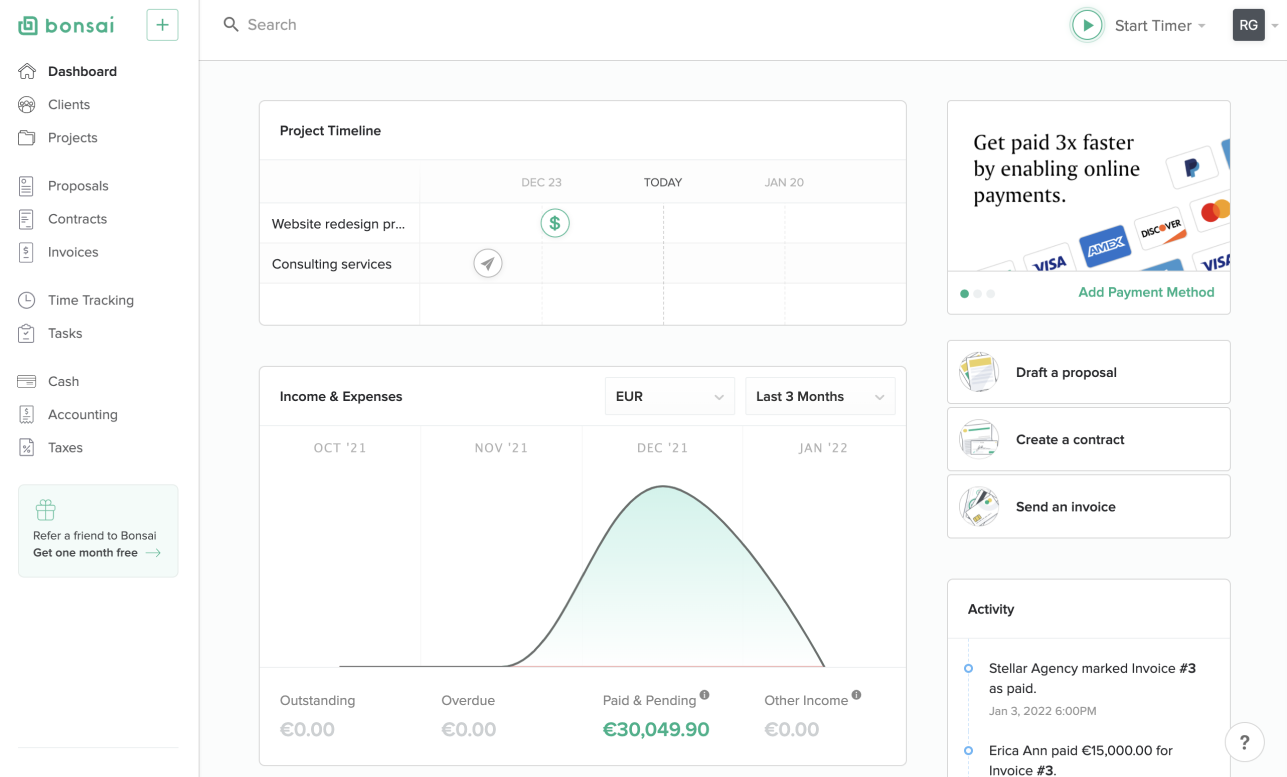Image resolution: width=1287 pixels, height=777 pixels.
Task: Open the Time Tracking page
Action: (90, 300)
